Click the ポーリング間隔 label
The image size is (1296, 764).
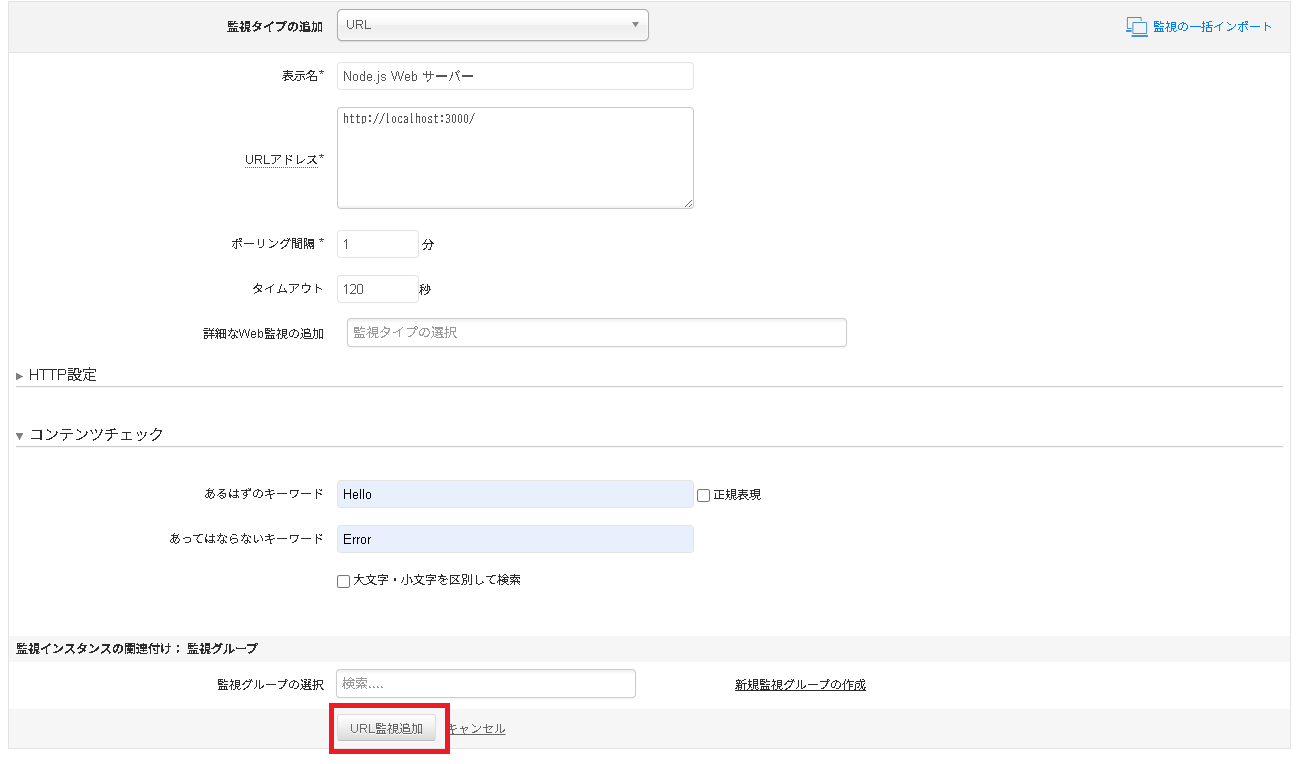click(277, 243)
